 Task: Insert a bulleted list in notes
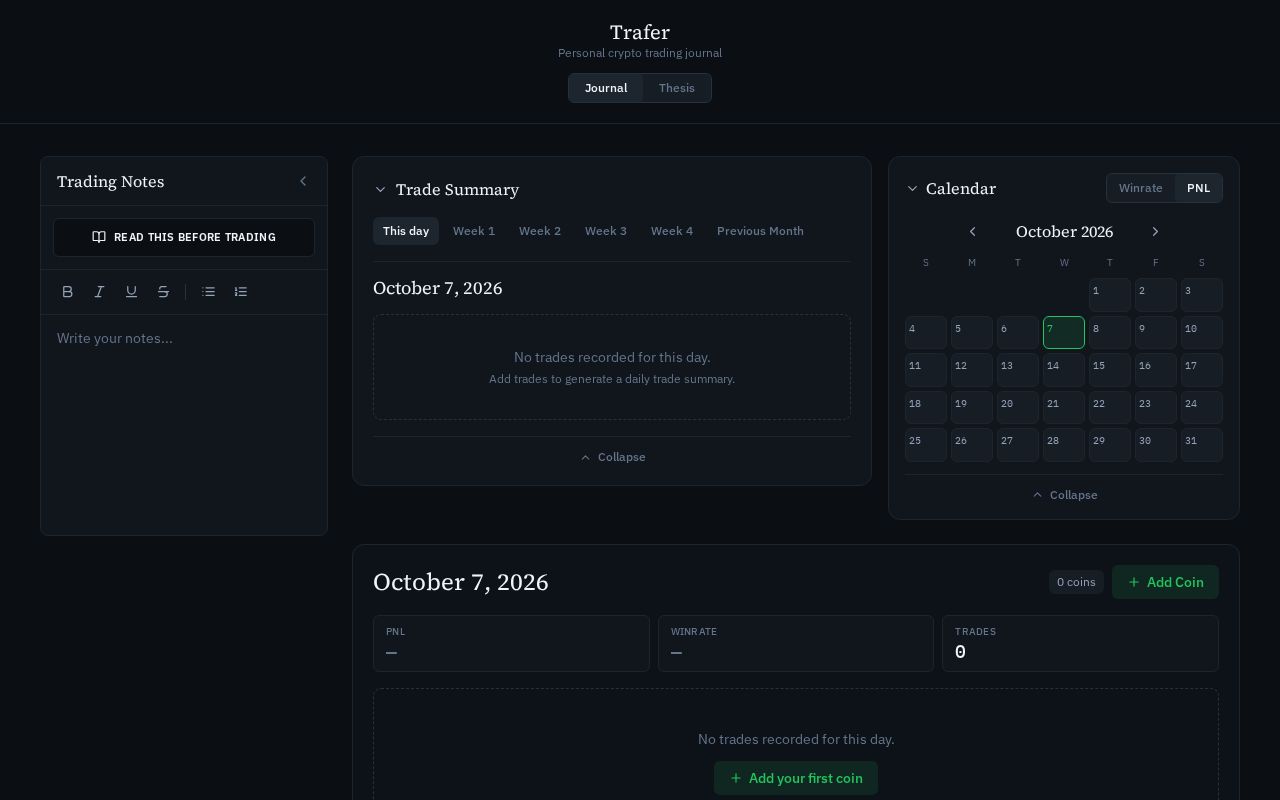tap(209, 292)
